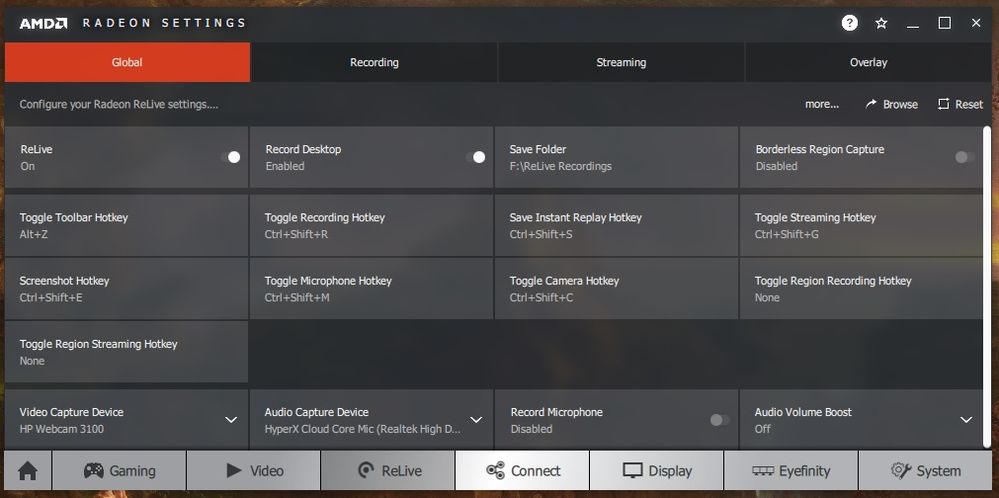The width and height of the screenshot is (999, 498).
Task: Edit the Toggle Microphone Hotkey tile
Action: 371,288
